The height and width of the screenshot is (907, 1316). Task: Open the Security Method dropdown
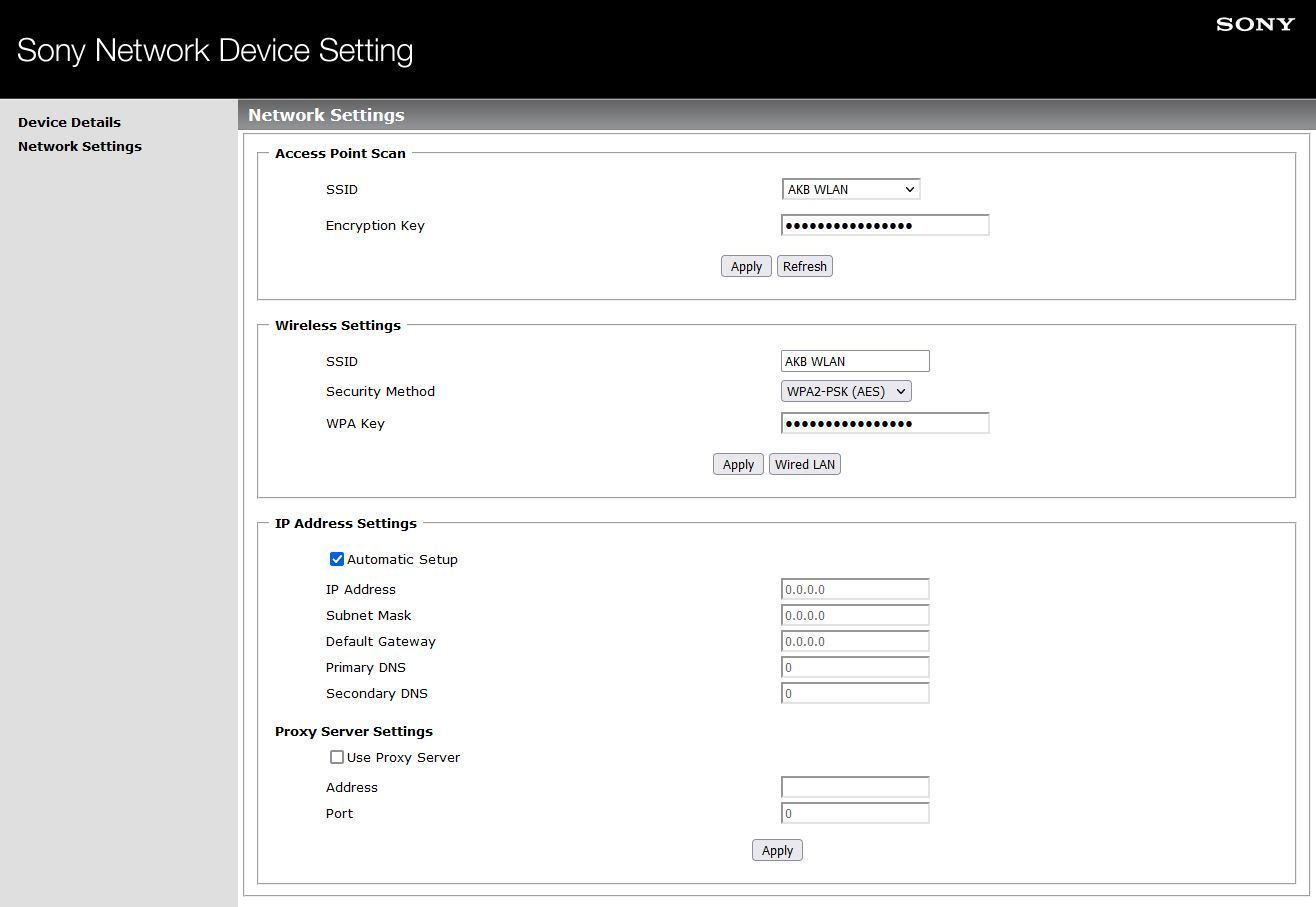click(846, 391)
